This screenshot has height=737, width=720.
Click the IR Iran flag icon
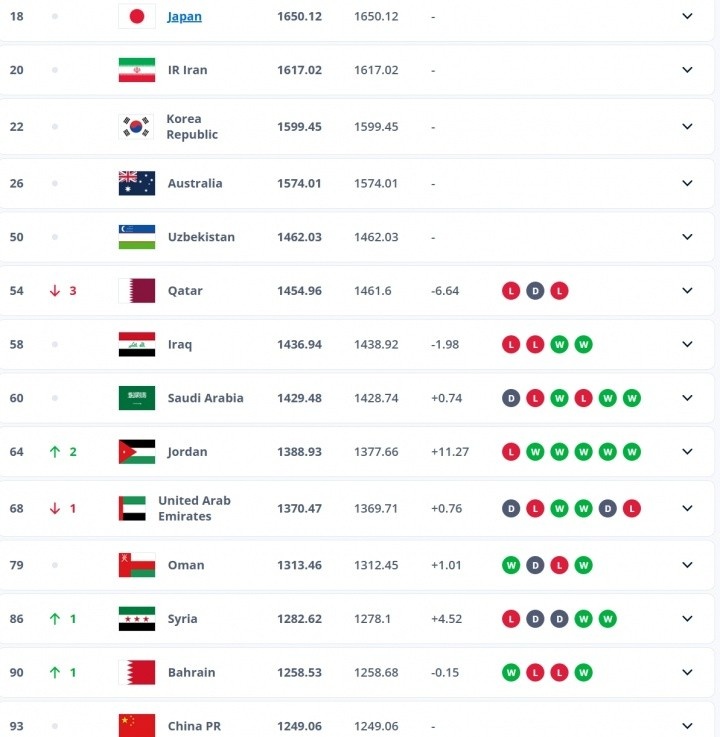coord(137,70)
